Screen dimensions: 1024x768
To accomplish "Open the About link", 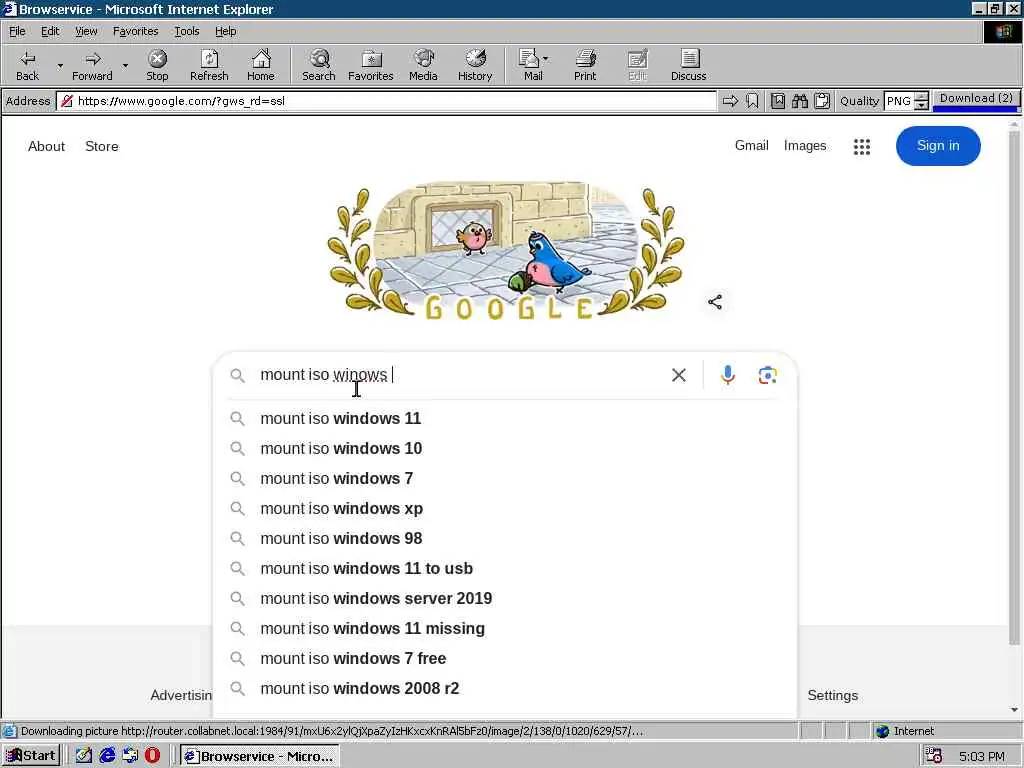I will tap(46, 146).
